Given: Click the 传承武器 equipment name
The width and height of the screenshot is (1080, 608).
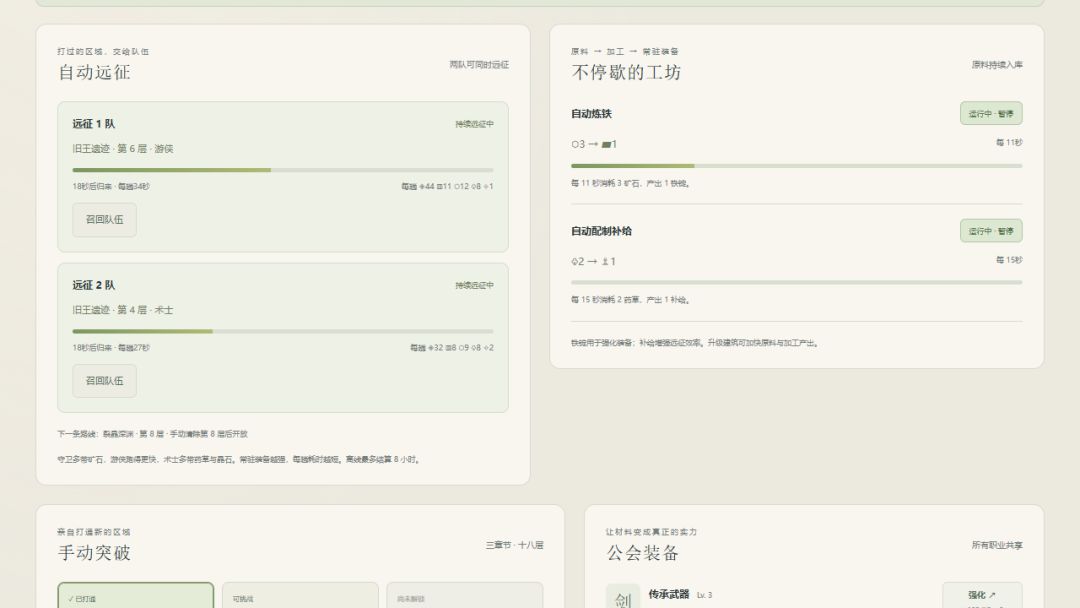Looking at the screenshot, I should tap(669, 594).
